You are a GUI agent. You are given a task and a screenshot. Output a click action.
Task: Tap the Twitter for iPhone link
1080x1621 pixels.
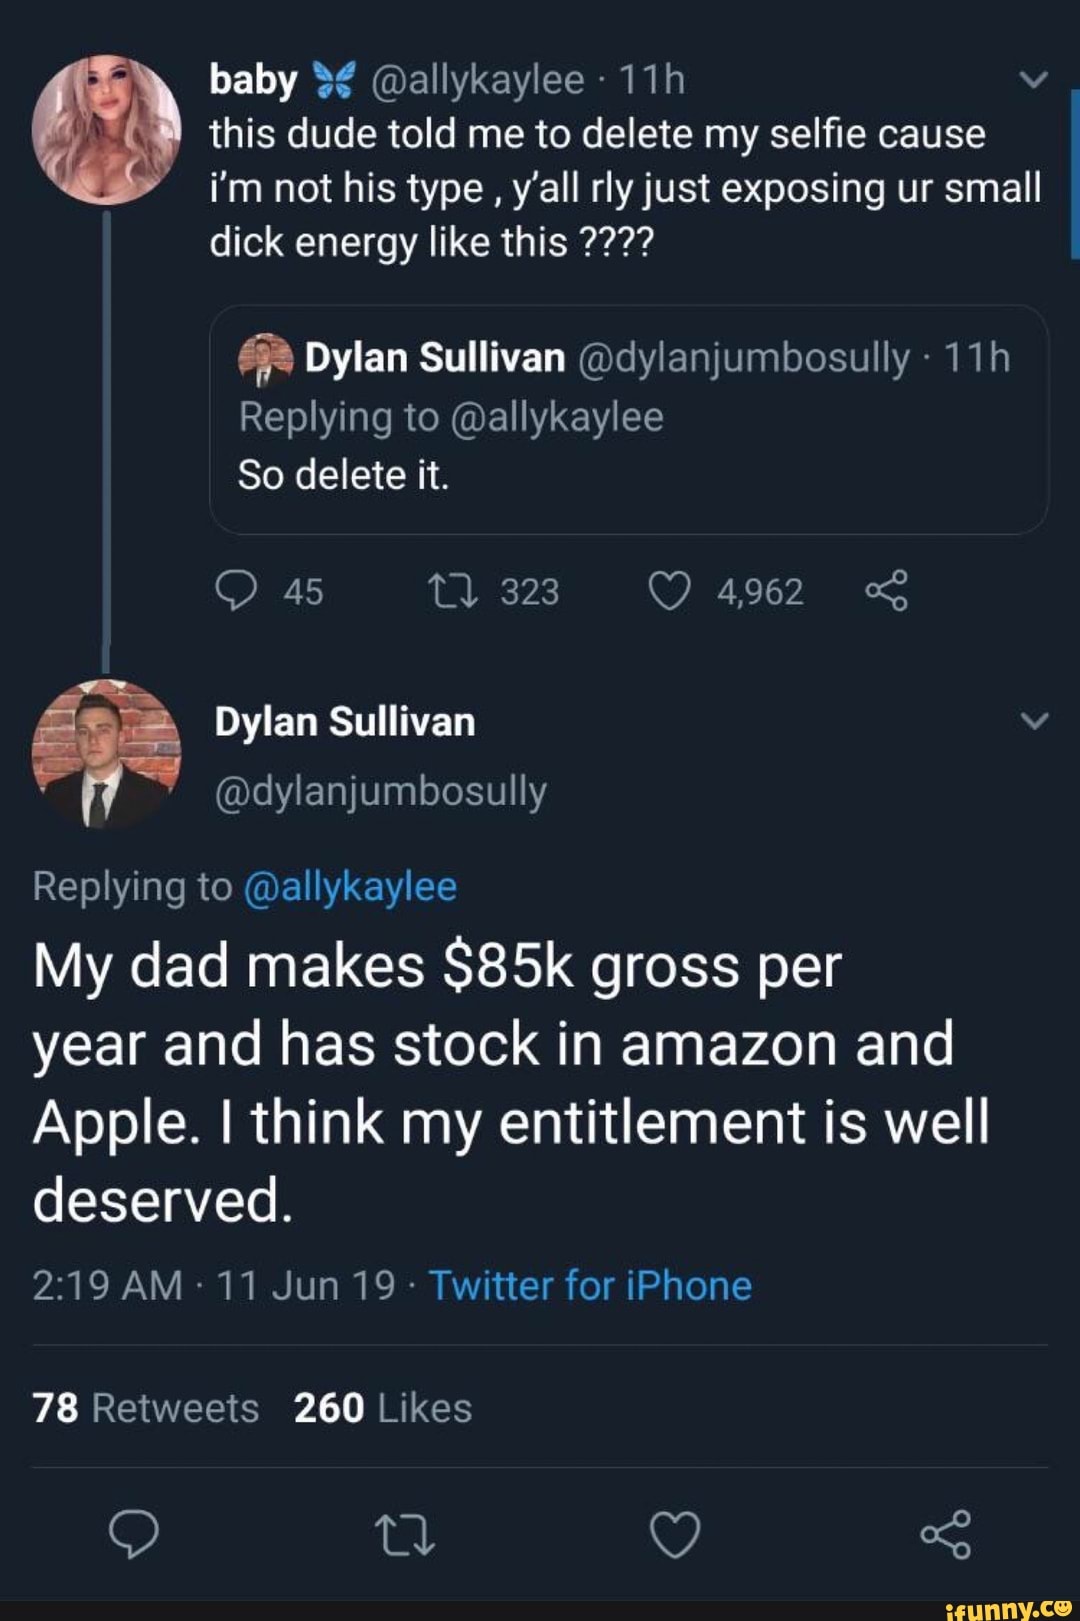coord(590,1286)
